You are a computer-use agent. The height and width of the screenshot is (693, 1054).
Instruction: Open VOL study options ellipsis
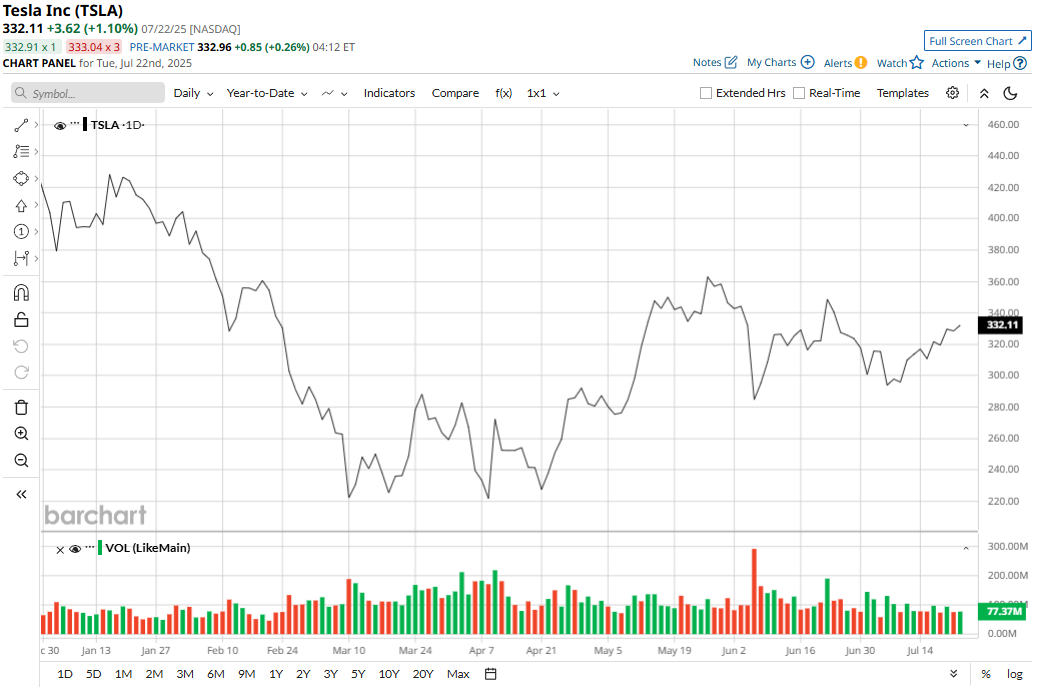(x=90, y=548)
